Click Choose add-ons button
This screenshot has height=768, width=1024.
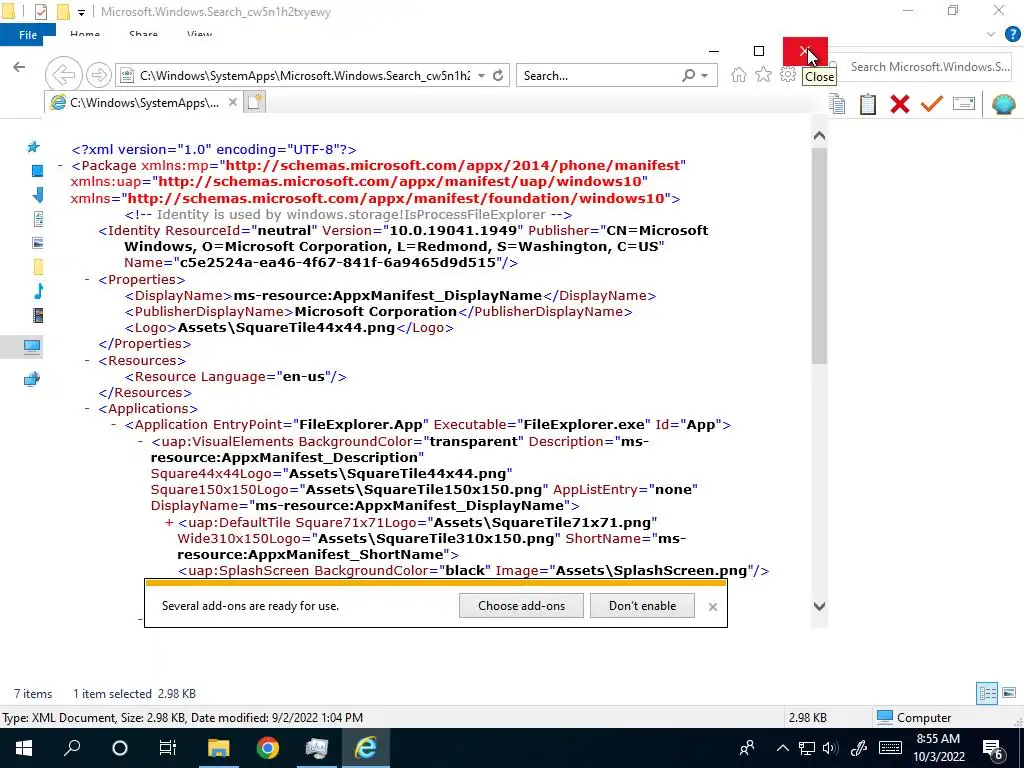[521, 605]
